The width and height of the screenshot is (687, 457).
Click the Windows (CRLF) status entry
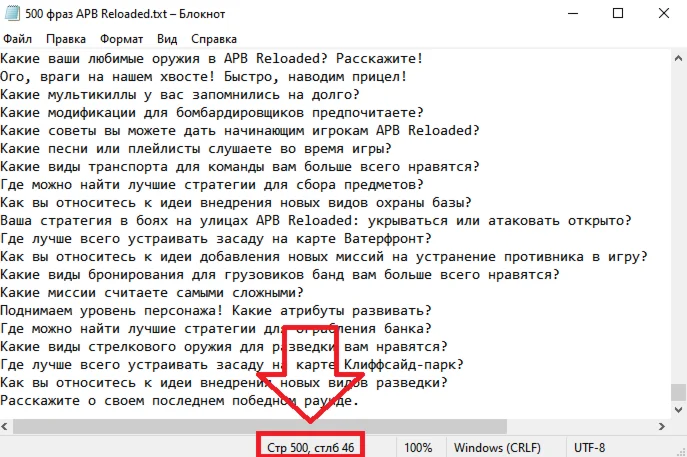[497, 447]
